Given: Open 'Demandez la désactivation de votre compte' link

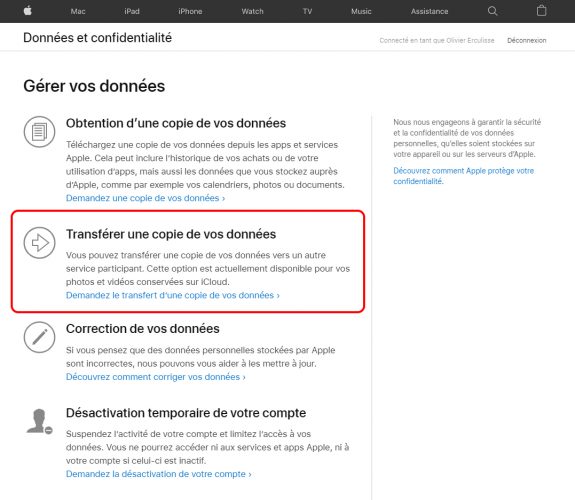Looking at the screenshot, I should pos(159,474).
